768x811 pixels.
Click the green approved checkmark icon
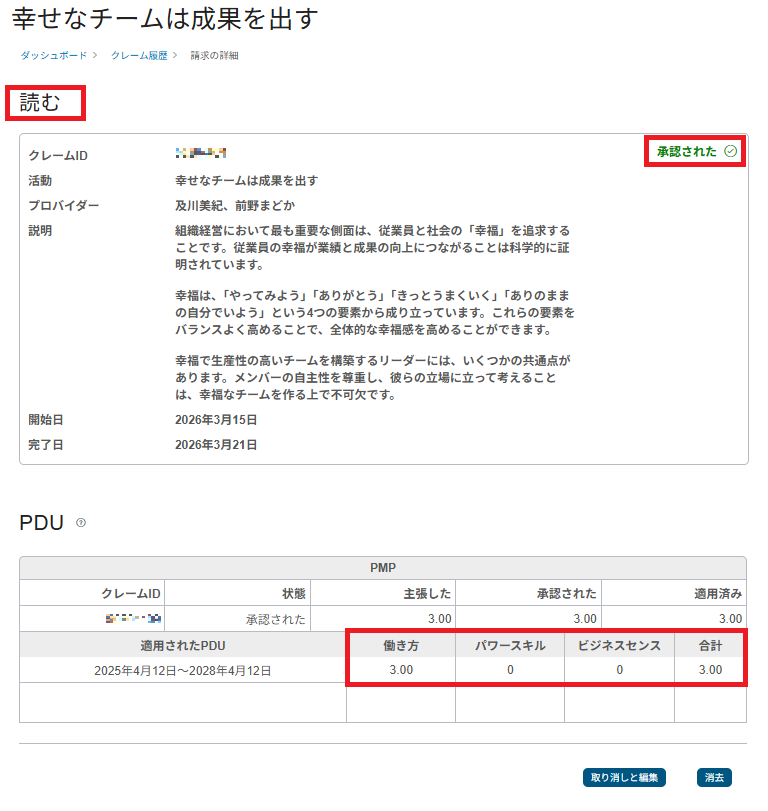pyautogui.click(x=730, y=151)
